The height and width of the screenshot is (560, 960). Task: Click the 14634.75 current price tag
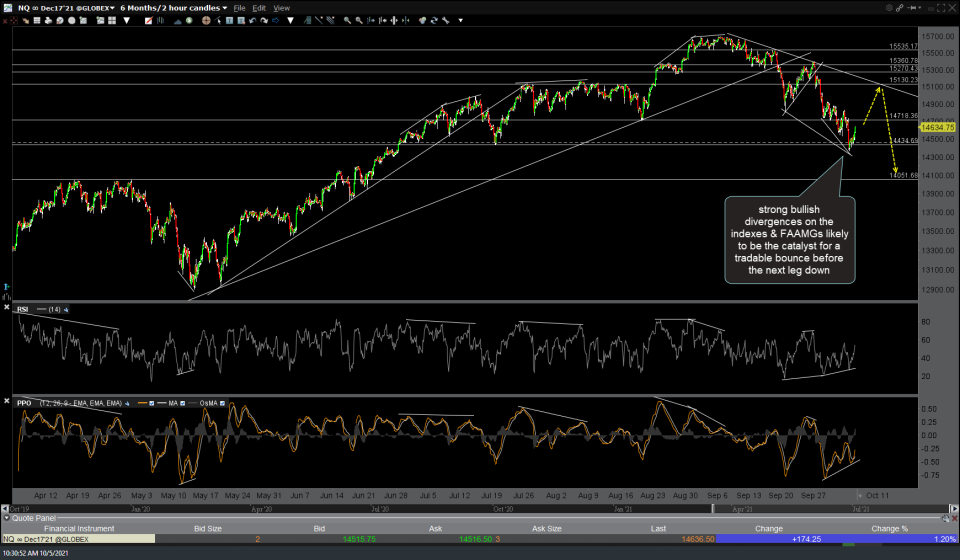click(937, 127)
